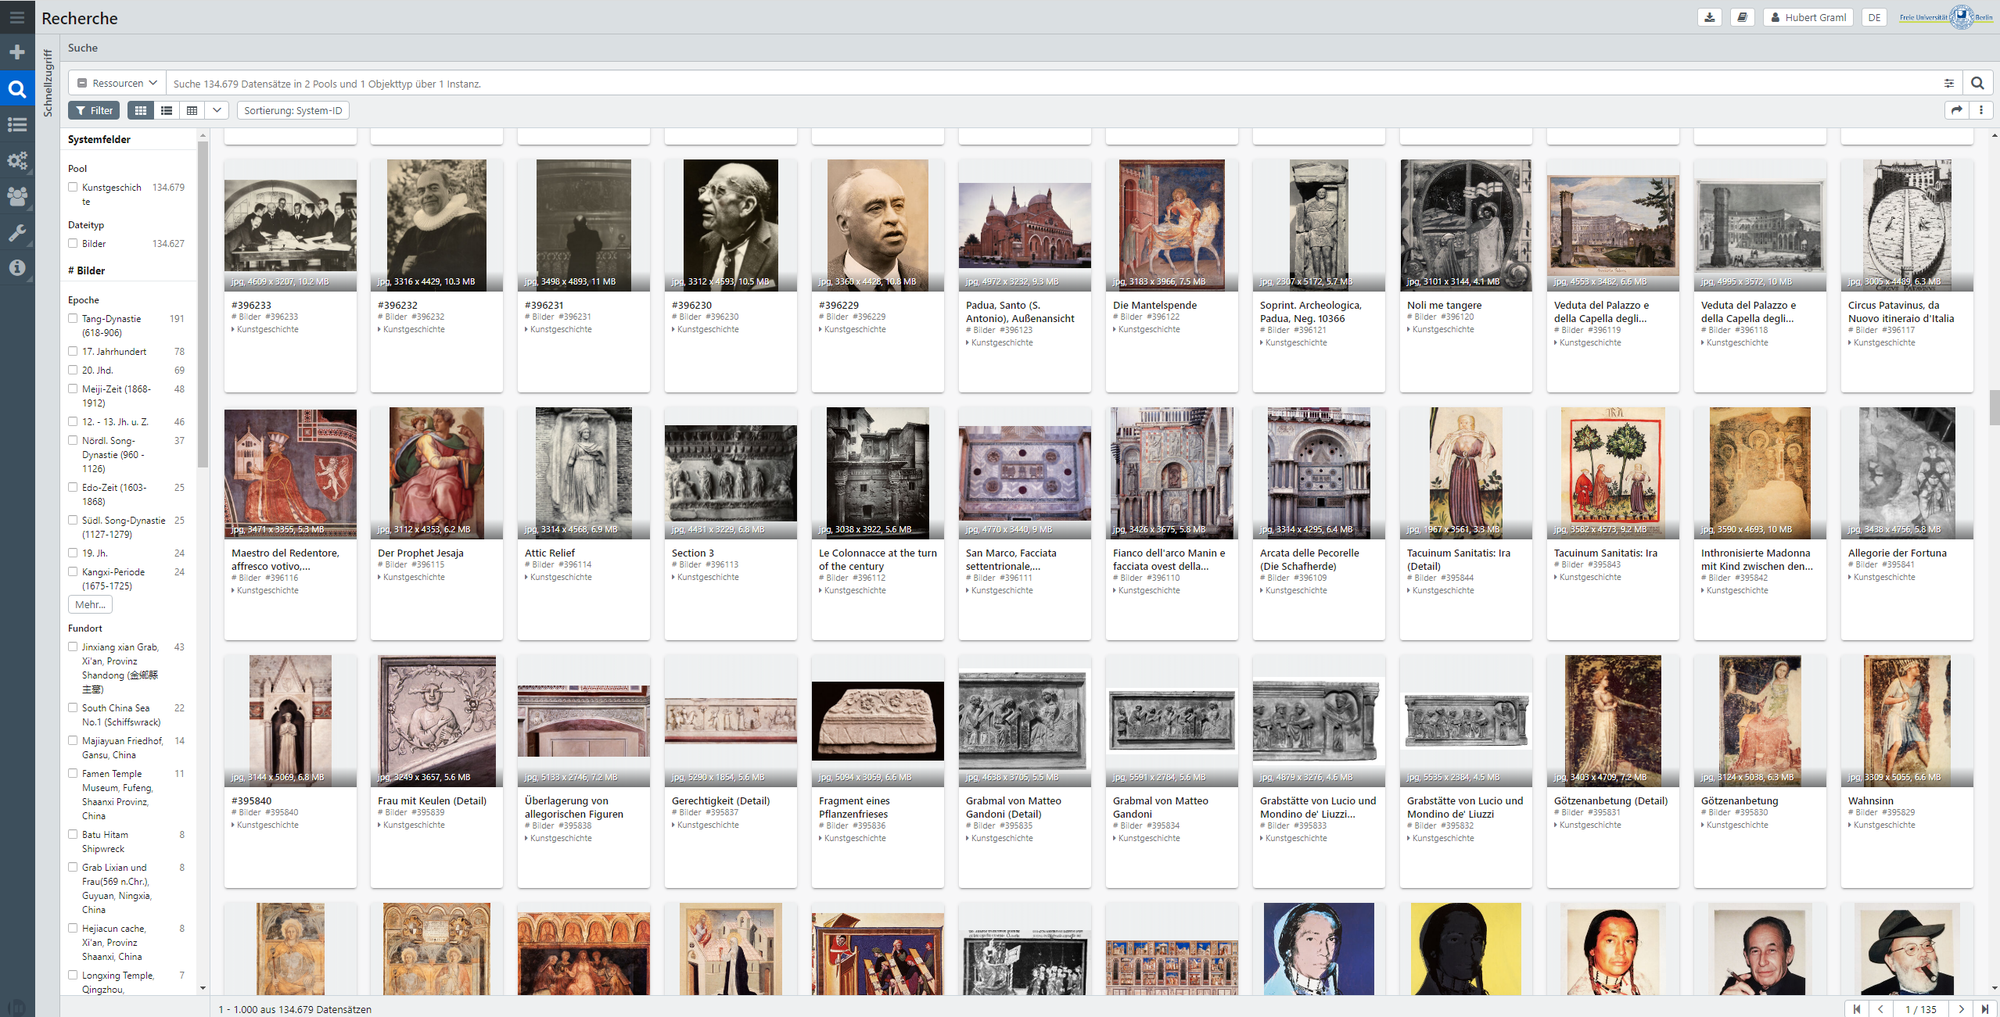Screen dimensions: 2000x1017
Task: Open the Schnellzugriff side panel
Action: (47, 83)
